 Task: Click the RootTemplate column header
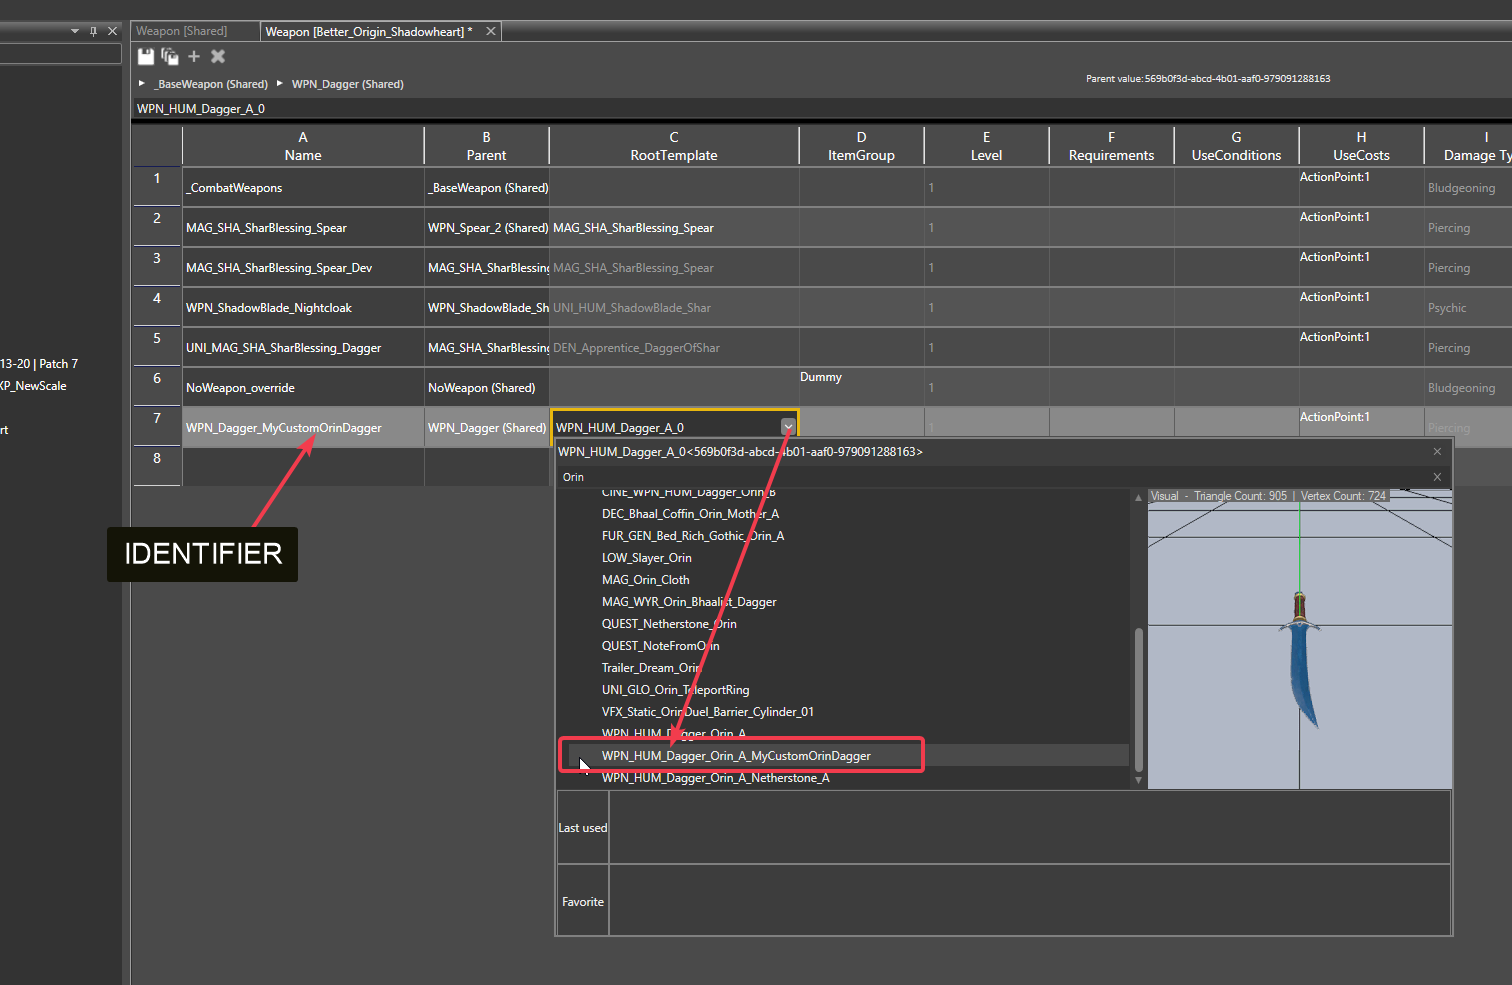point(673,146)
